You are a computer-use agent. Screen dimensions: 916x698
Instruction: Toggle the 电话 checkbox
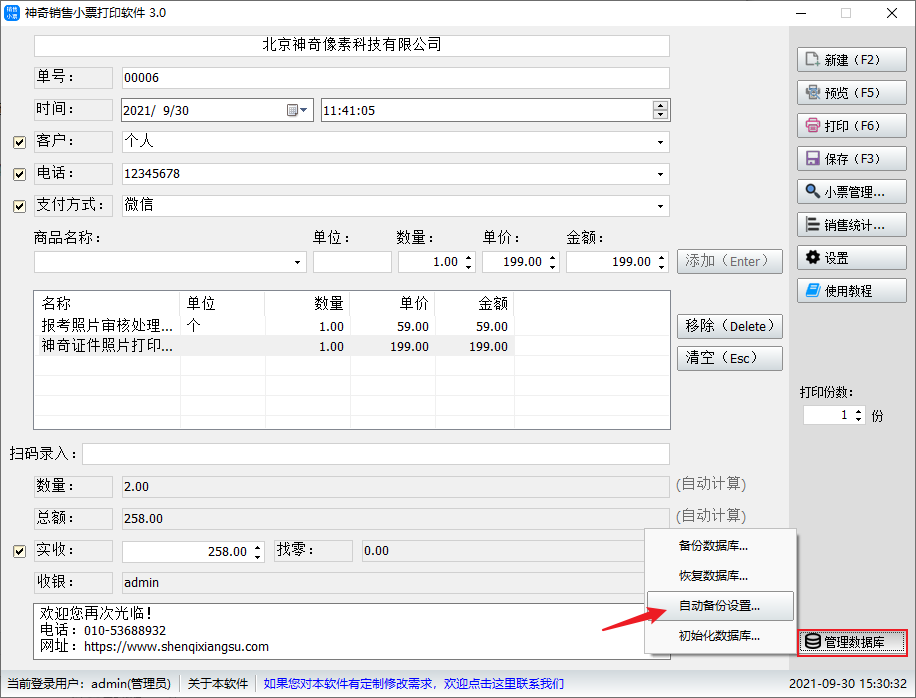19,174
